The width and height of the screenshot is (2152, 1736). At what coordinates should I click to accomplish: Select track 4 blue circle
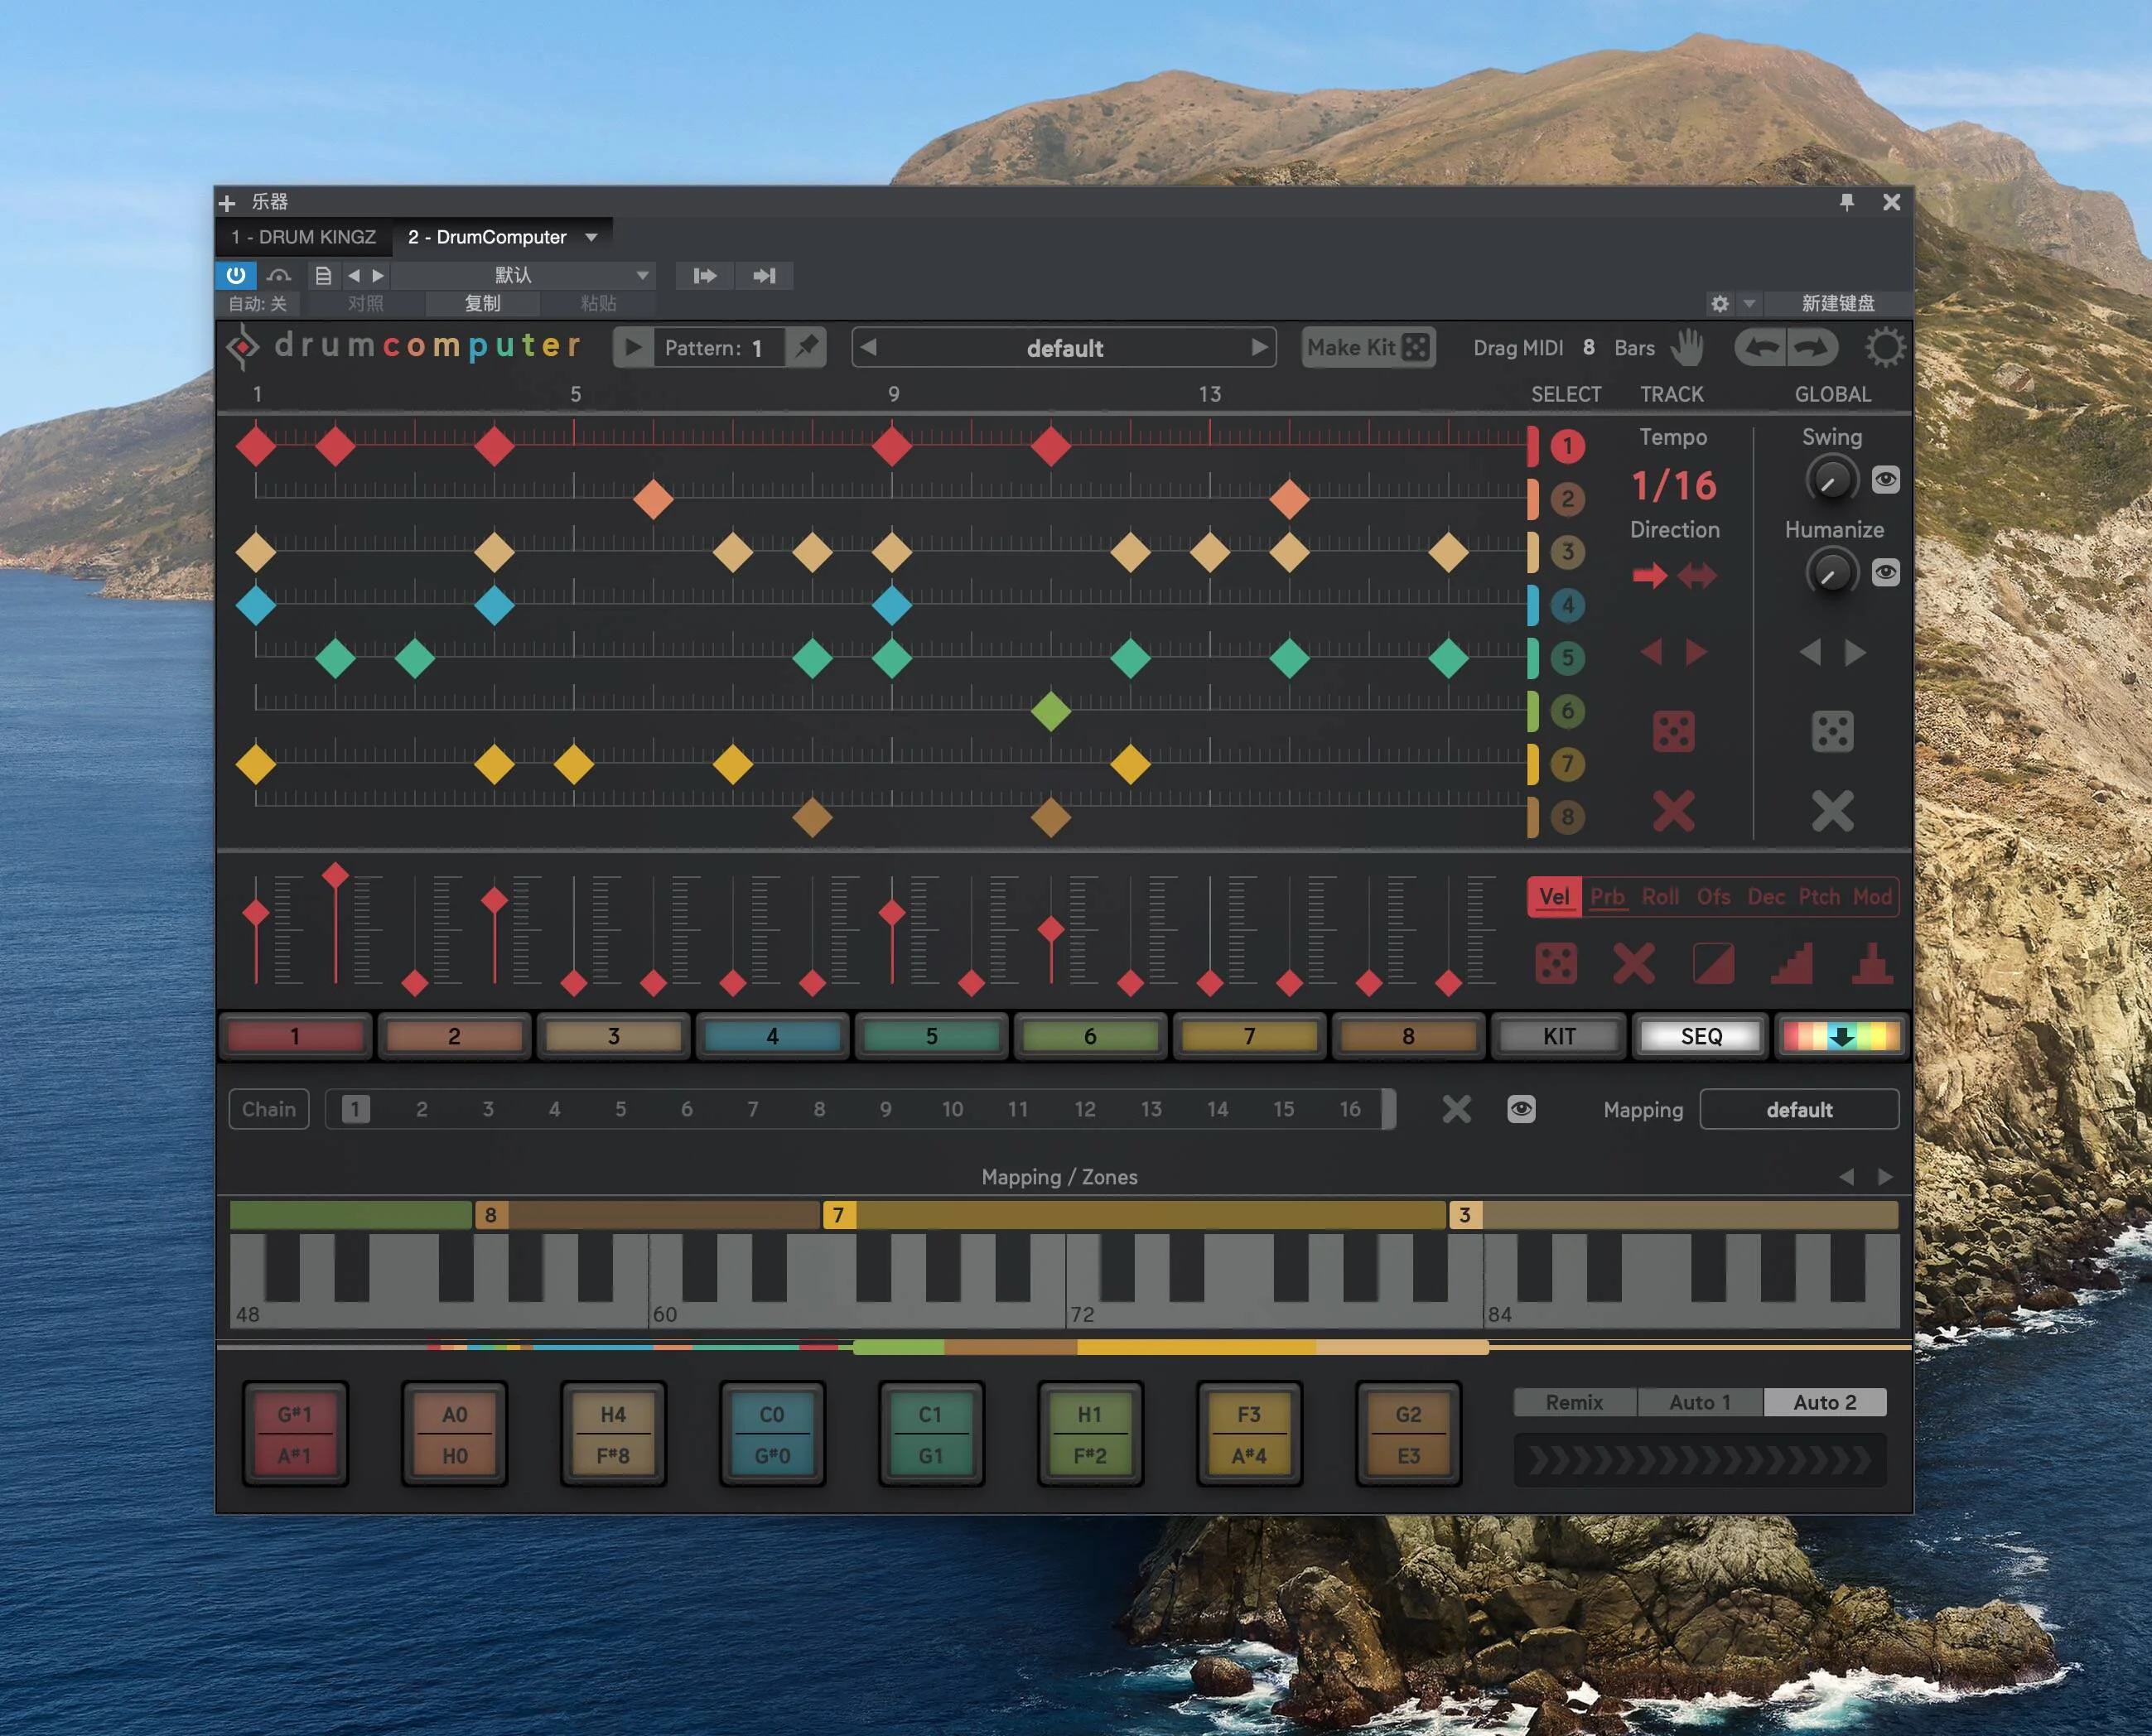tap(1567, 605)
